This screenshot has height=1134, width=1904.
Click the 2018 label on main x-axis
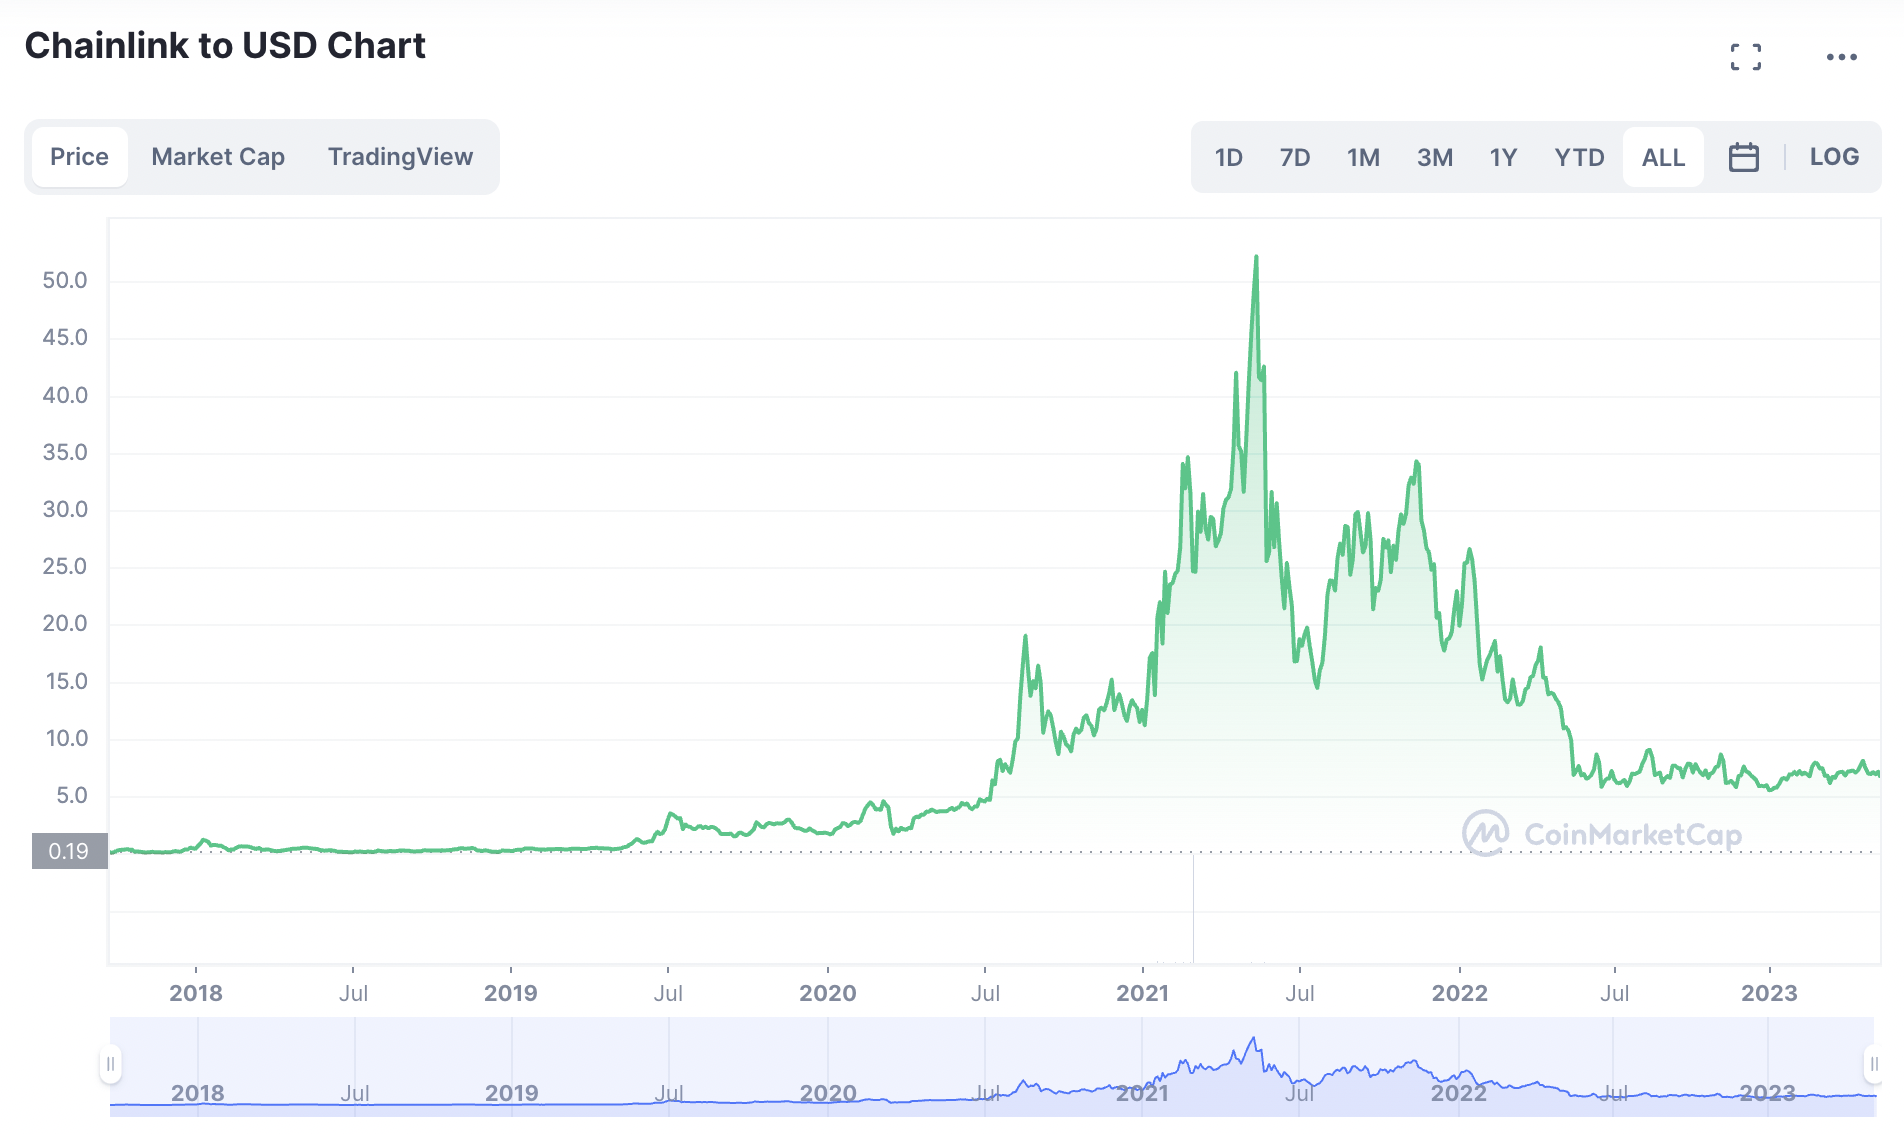point(195,993)
